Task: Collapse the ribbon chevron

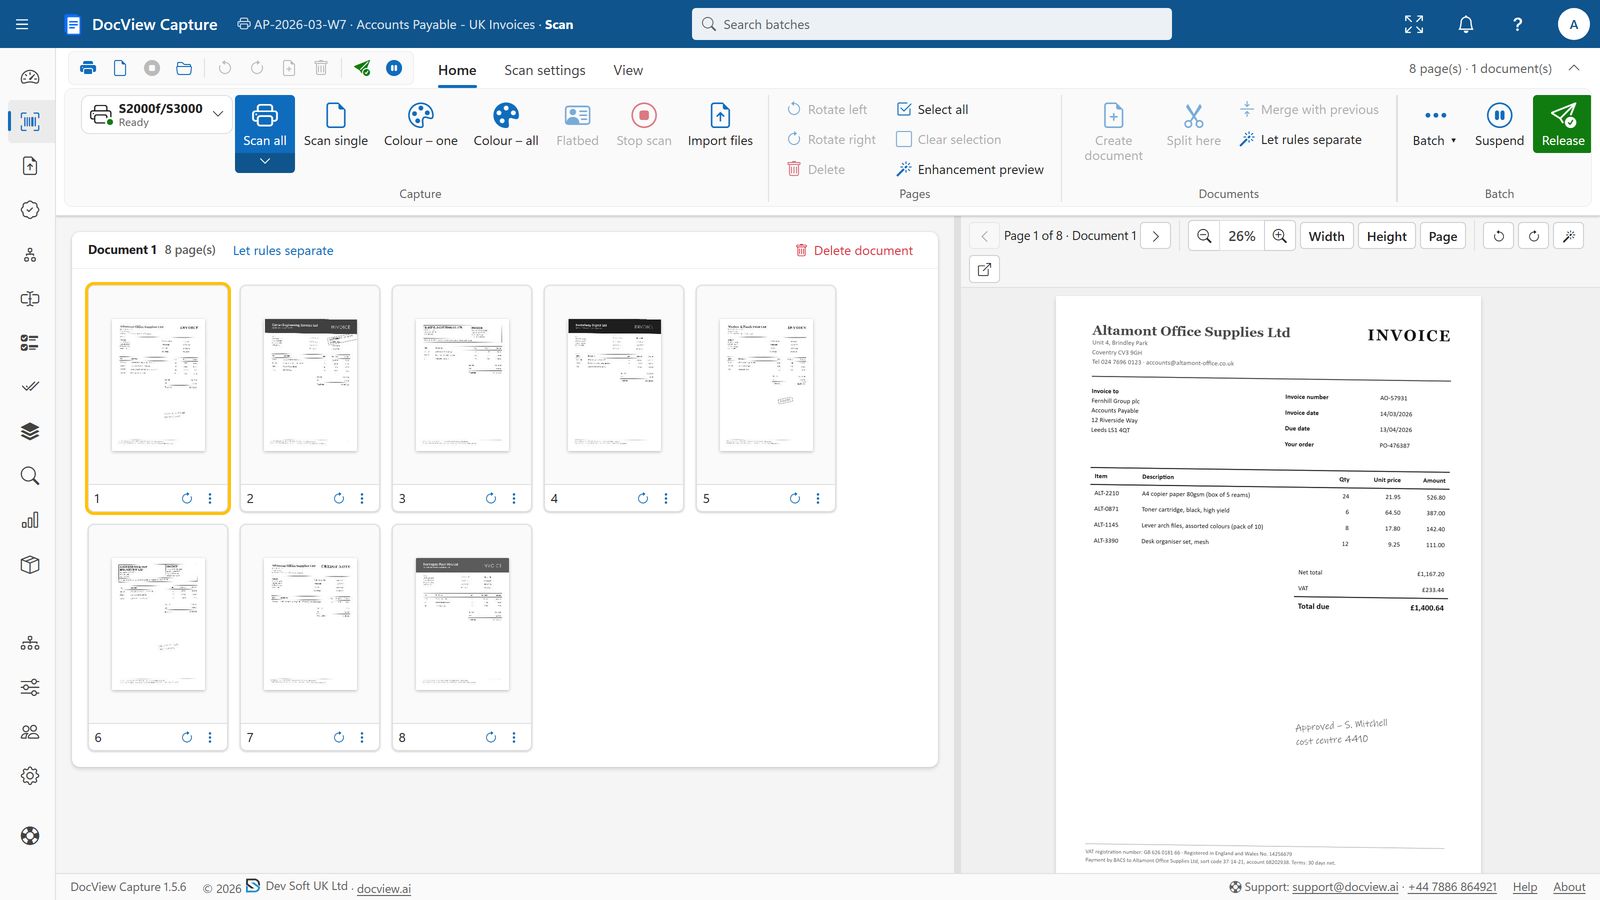Action: tap(1574, 68)
